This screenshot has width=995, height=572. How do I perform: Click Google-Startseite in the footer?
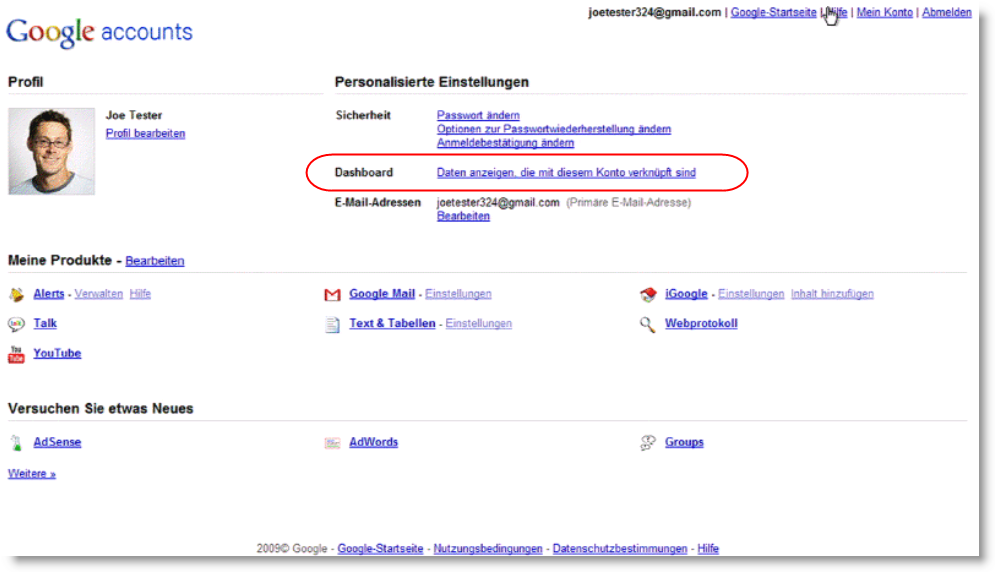click(x=380, y=549)
